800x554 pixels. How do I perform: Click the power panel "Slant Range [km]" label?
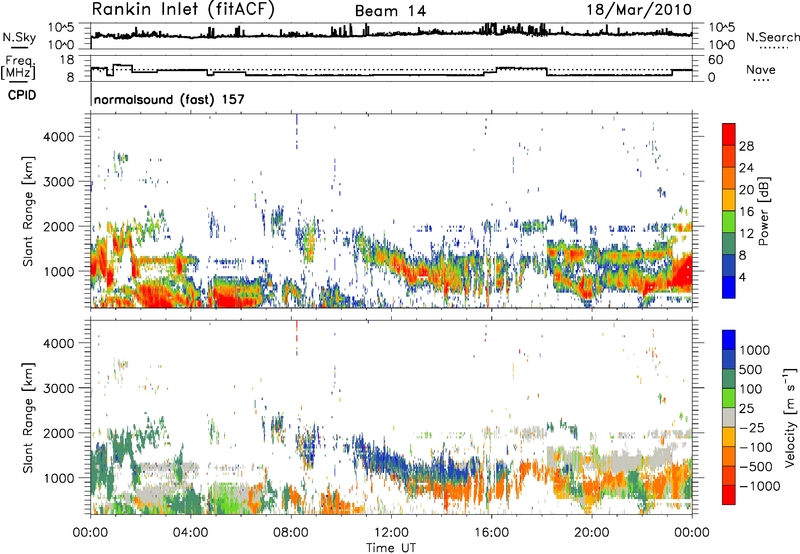28,211
